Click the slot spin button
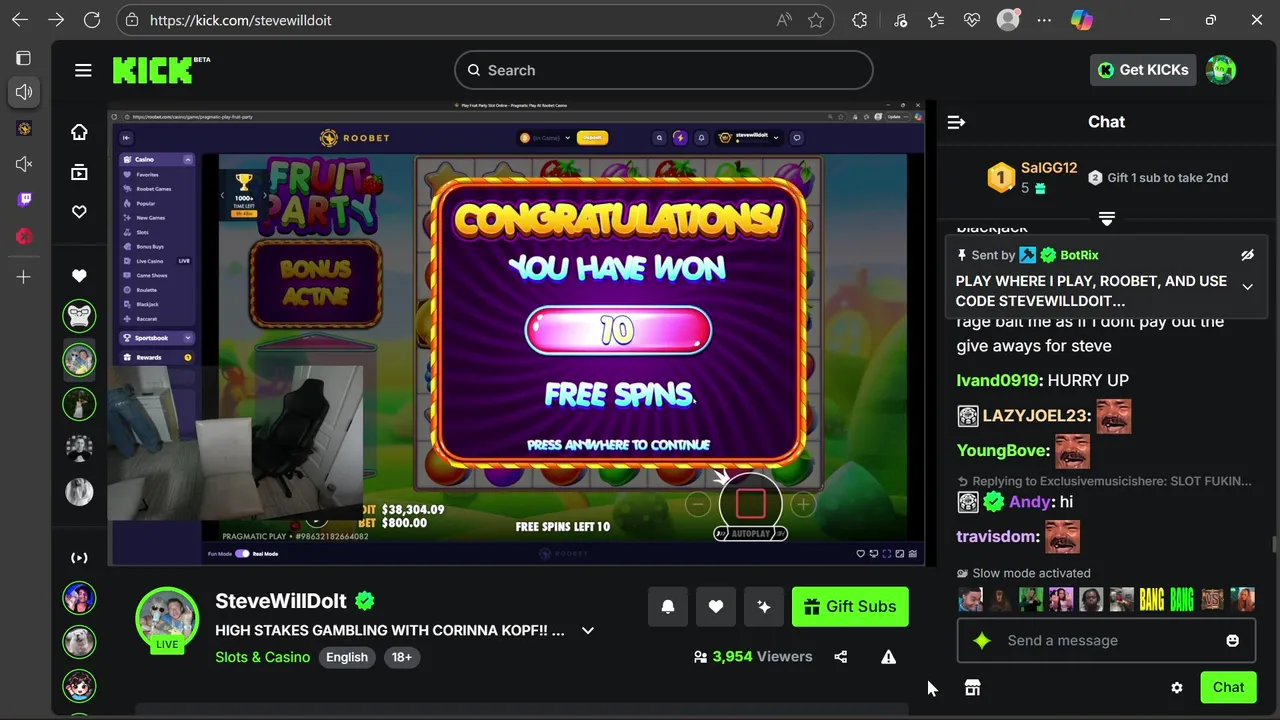Viewport: 1280px width, 720px height. click(x=750, y=504)
